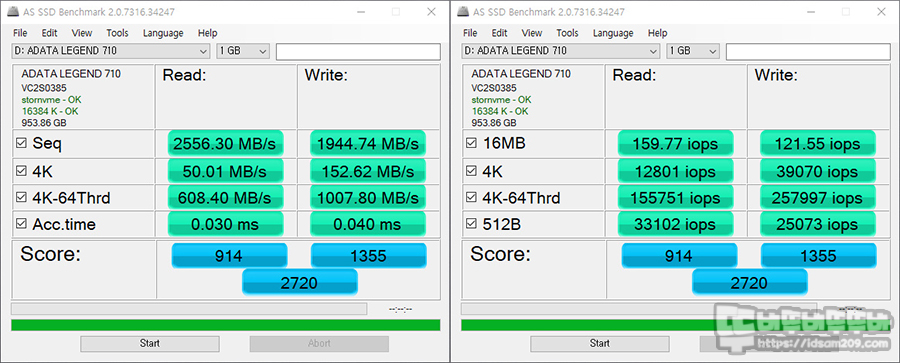900x363 pixels.
Task: Click 512B read result 33102 iops
Action: 676,225
